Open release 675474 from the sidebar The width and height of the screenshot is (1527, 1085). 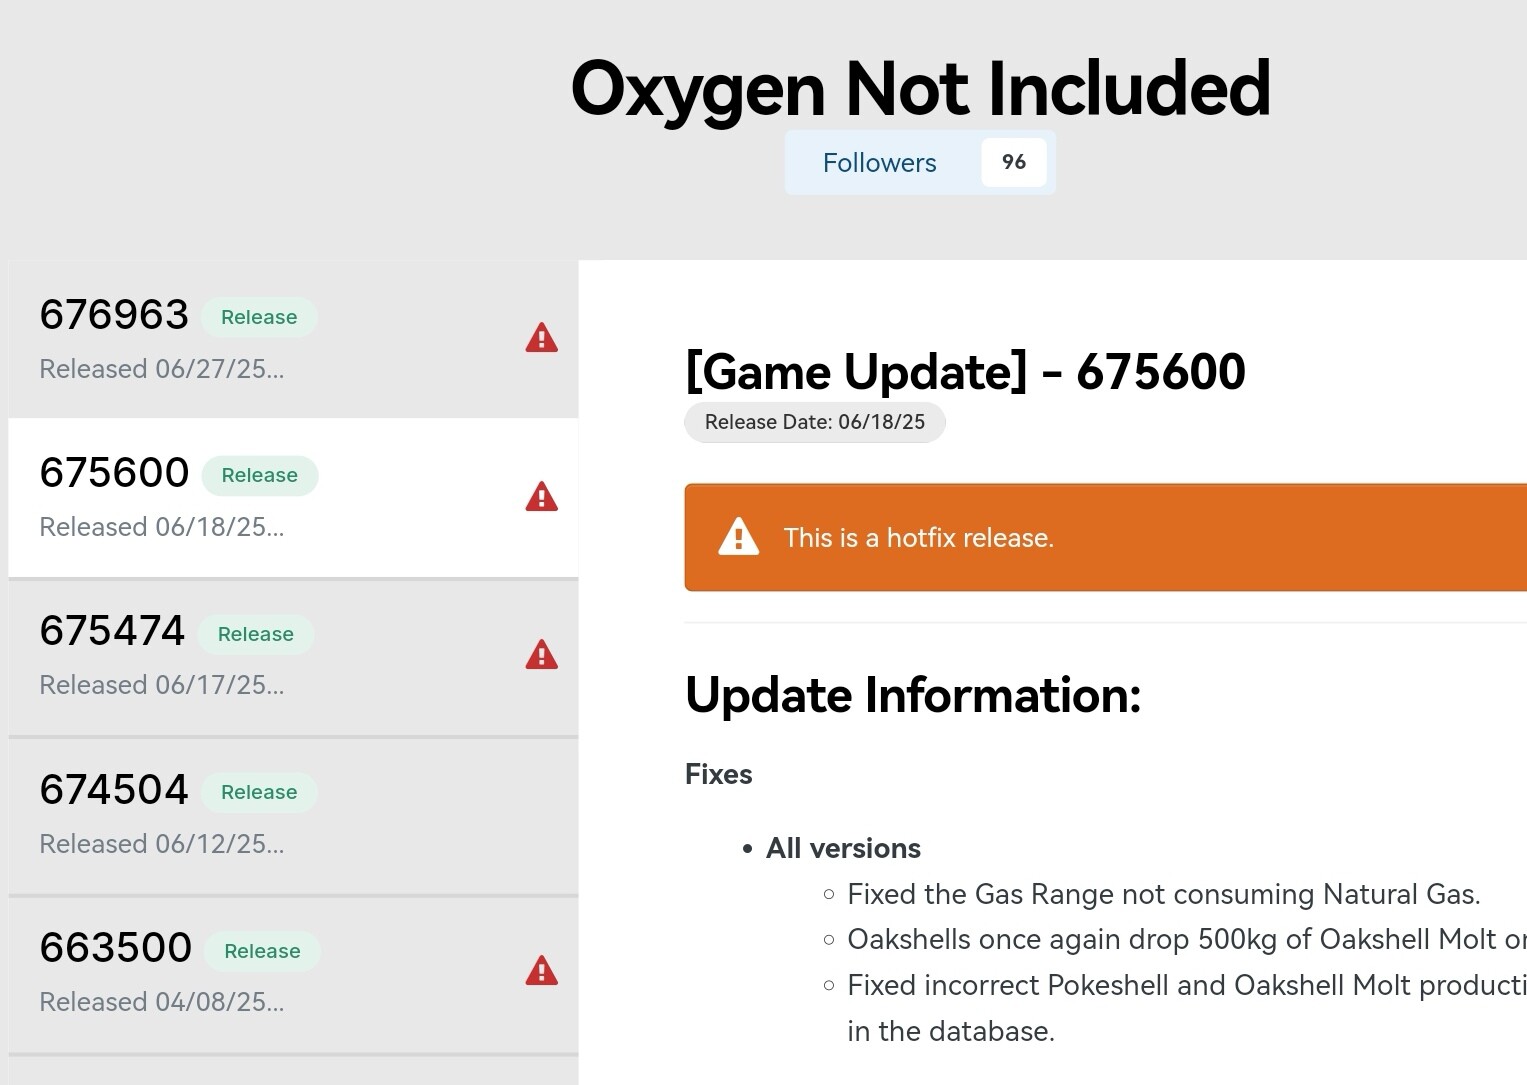coord(293,657)
